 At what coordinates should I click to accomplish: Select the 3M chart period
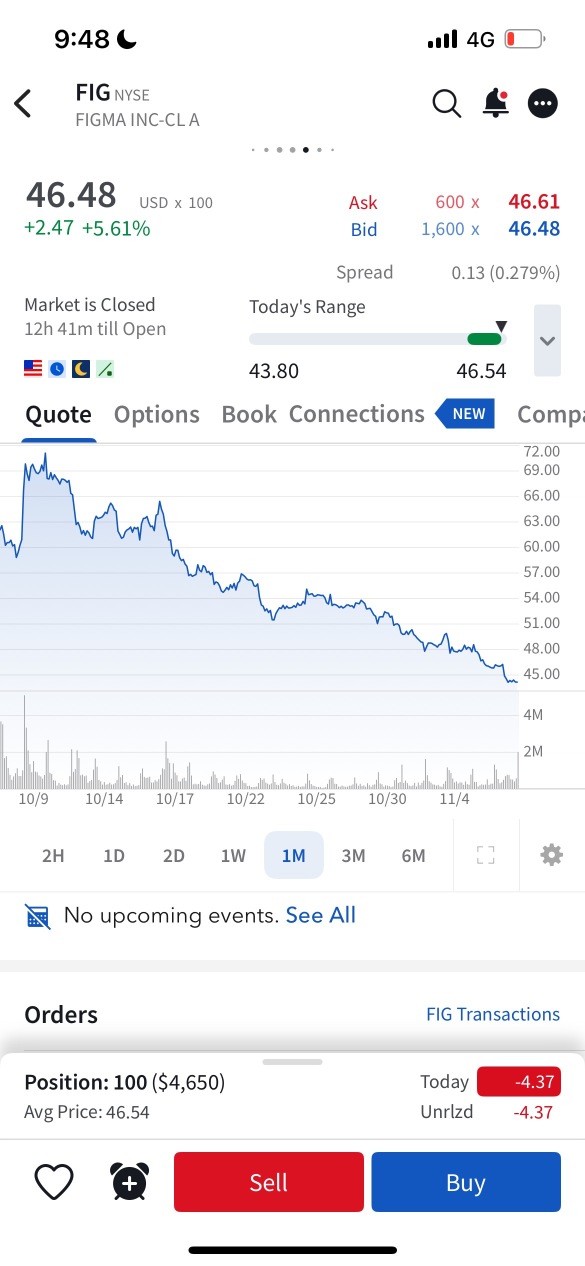click(x=353, y=855)
